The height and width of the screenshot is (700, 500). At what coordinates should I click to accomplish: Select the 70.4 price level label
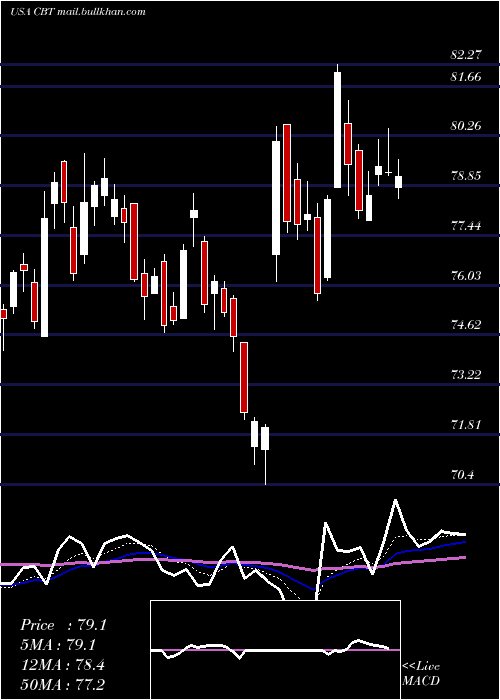(x=462, y=475)
